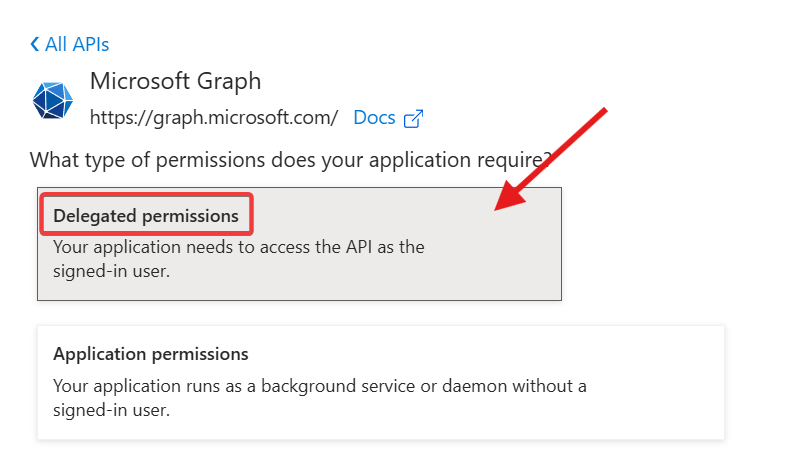
Task: Click the 'What type of permissions' question text
Action: [290, 160]
